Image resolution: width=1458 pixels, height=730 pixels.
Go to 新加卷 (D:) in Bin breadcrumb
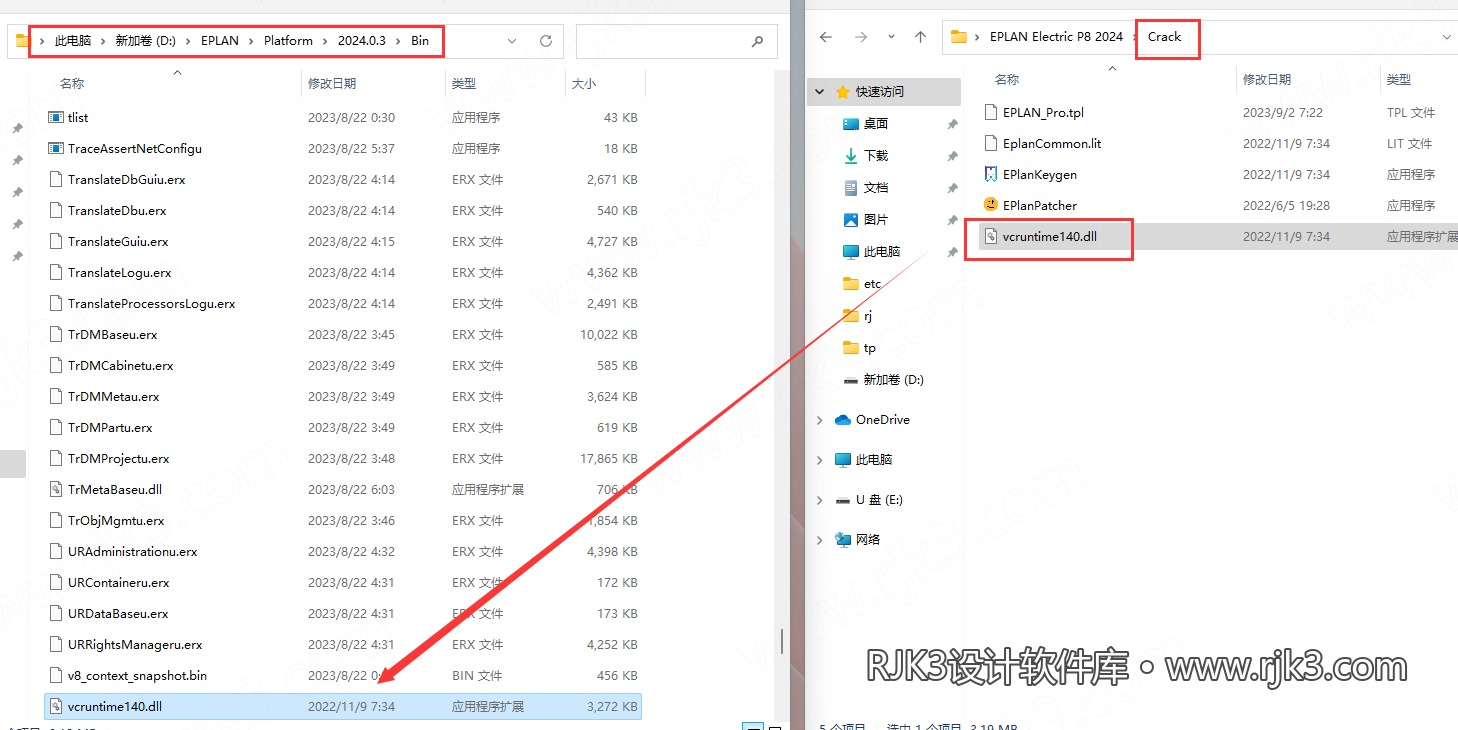pos(146,41)
